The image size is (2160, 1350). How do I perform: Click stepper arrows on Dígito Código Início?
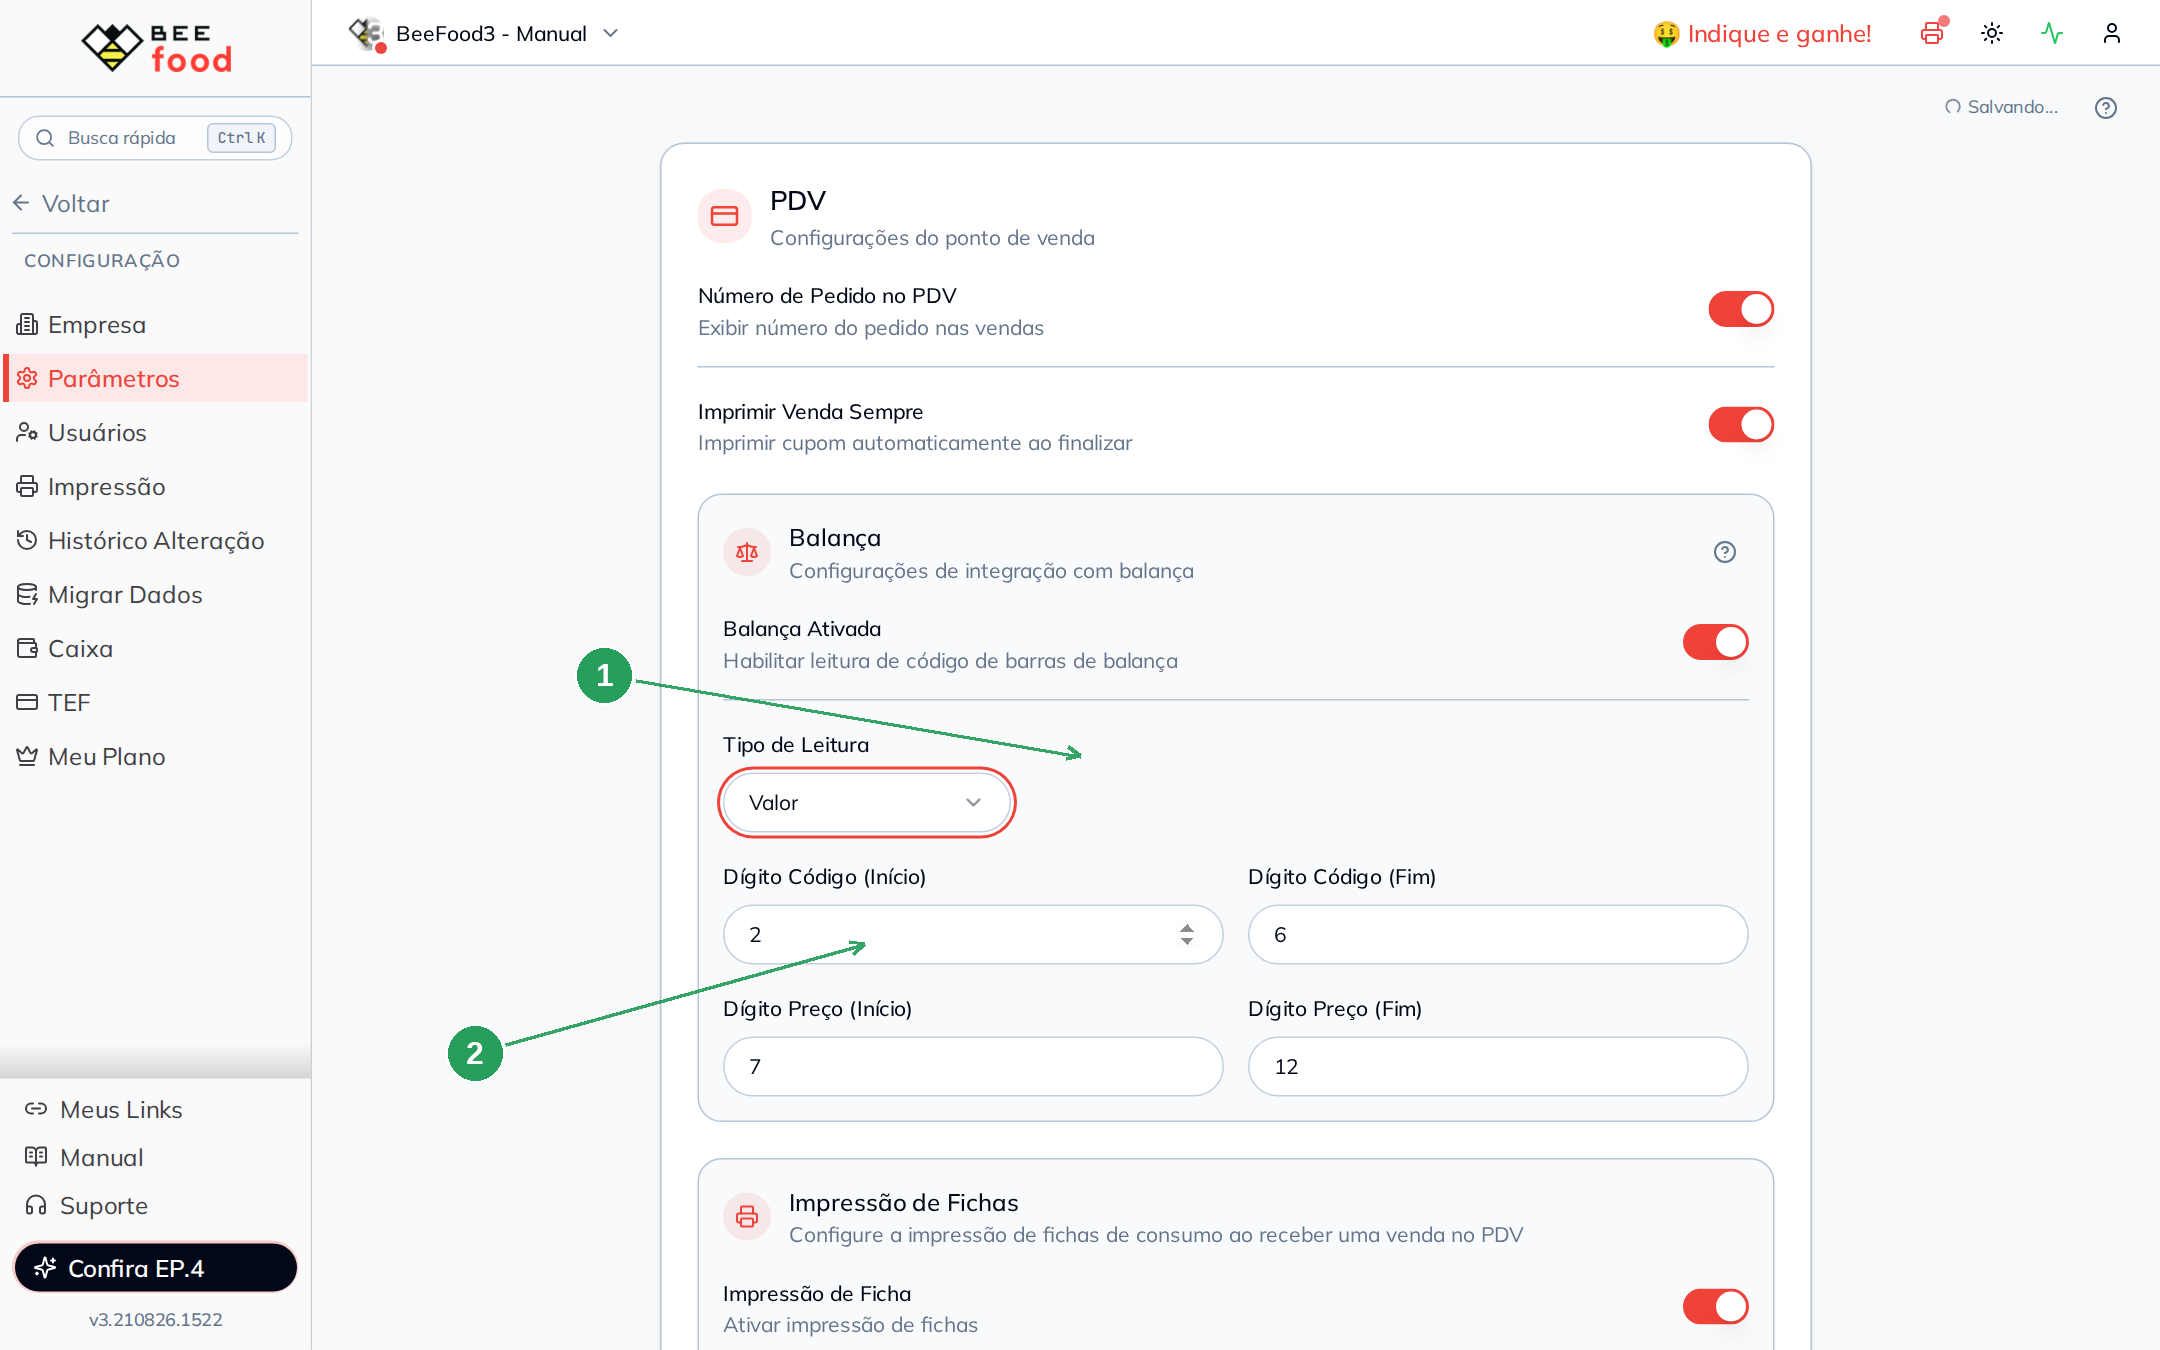[1187, 934]
